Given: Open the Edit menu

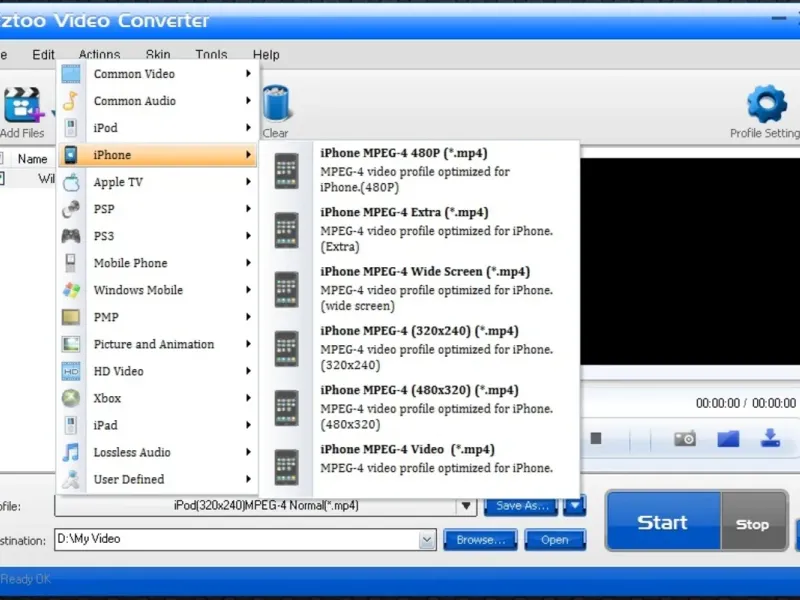Looking at the screenshot, I should point(43,55).
